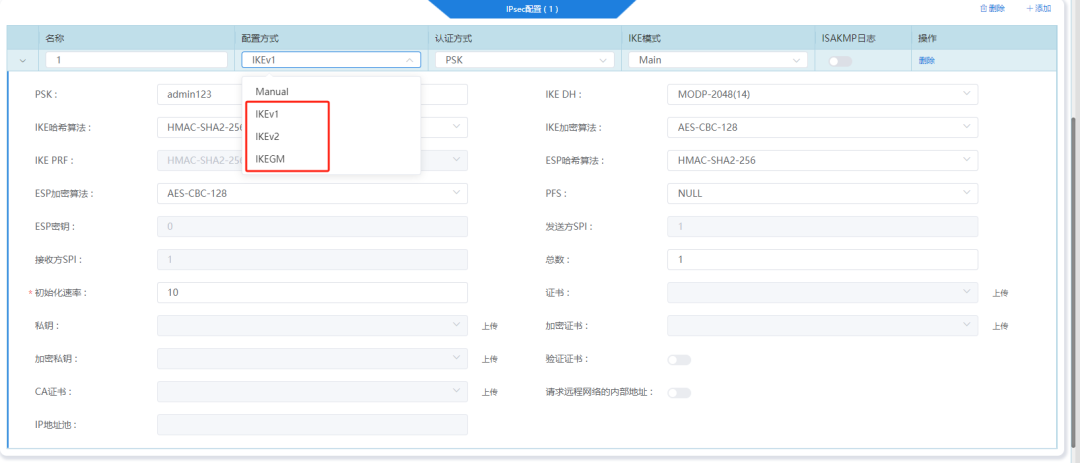This screenshot has width=1080, height=463.
Task: Toggle the ISAKMP log switch
Action: click(x=840, y=61)
